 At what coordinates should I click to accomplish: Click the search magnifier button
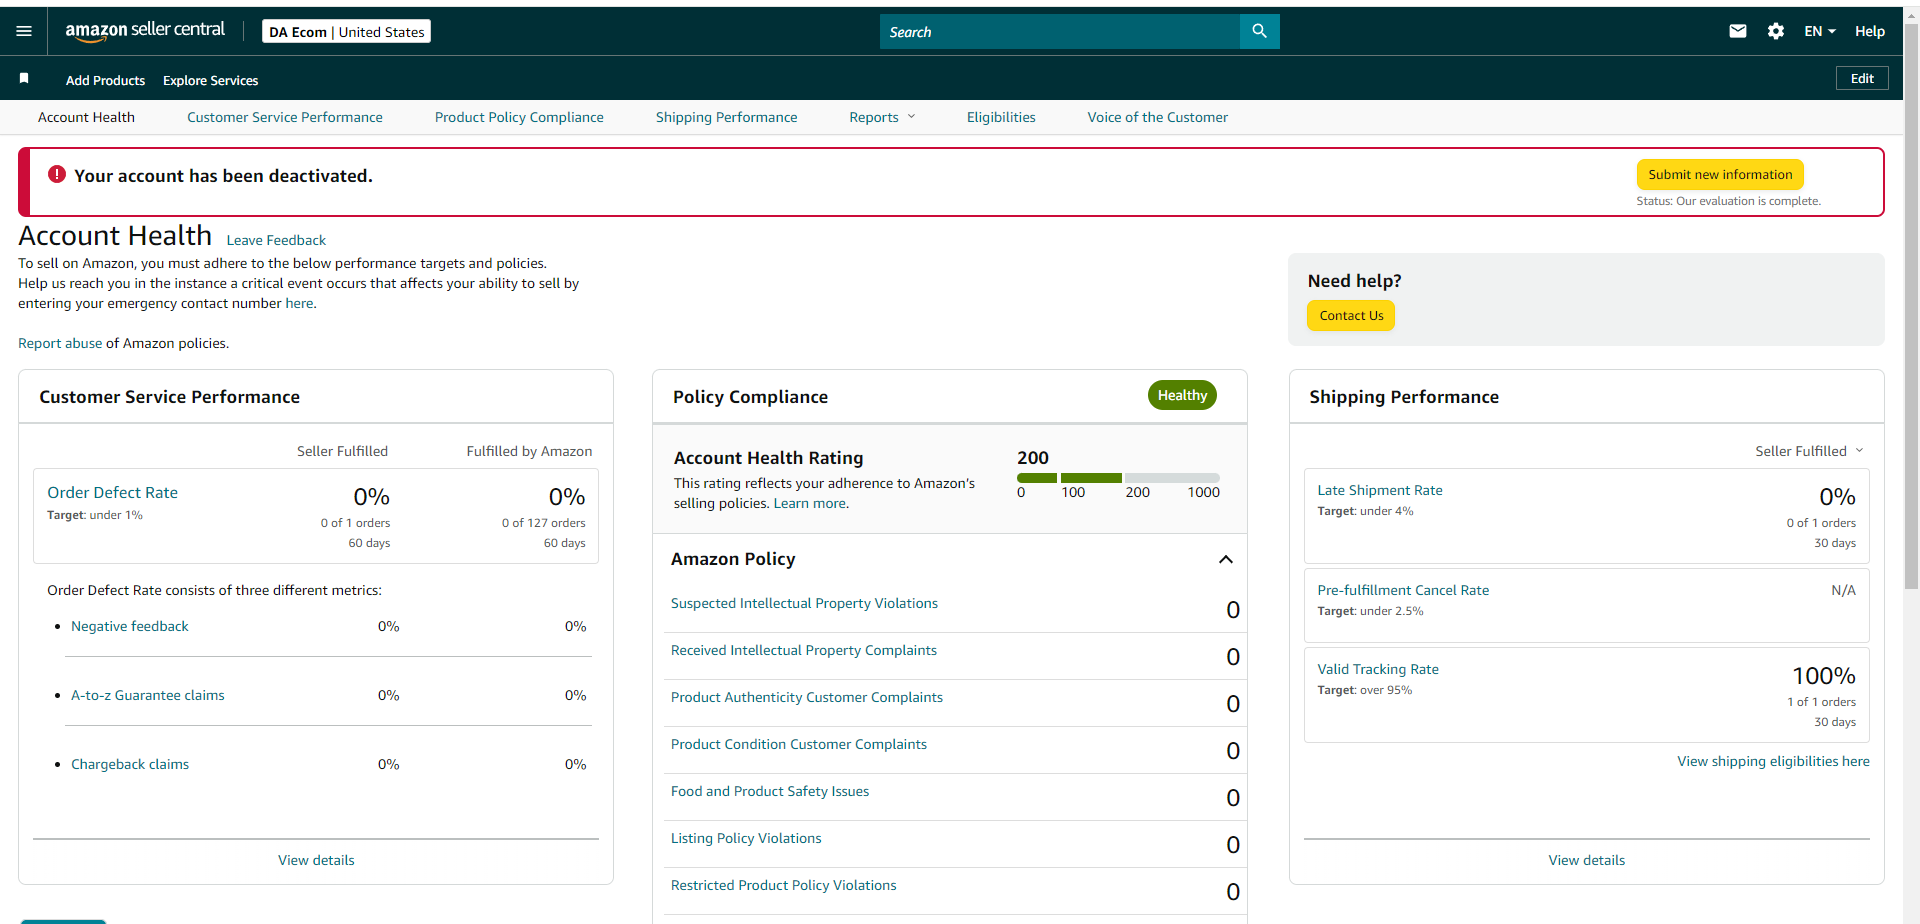tap(1259, 31)
